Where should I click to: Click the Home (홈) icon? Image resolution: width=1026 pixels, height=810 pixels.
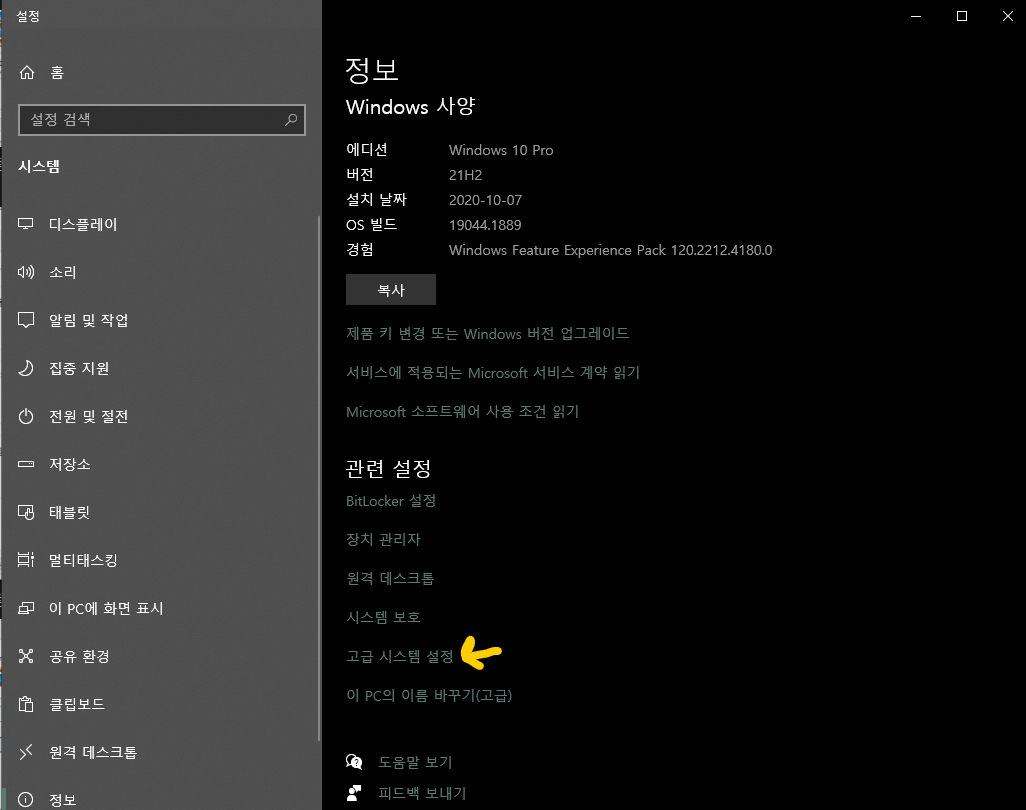click(27, 72)
